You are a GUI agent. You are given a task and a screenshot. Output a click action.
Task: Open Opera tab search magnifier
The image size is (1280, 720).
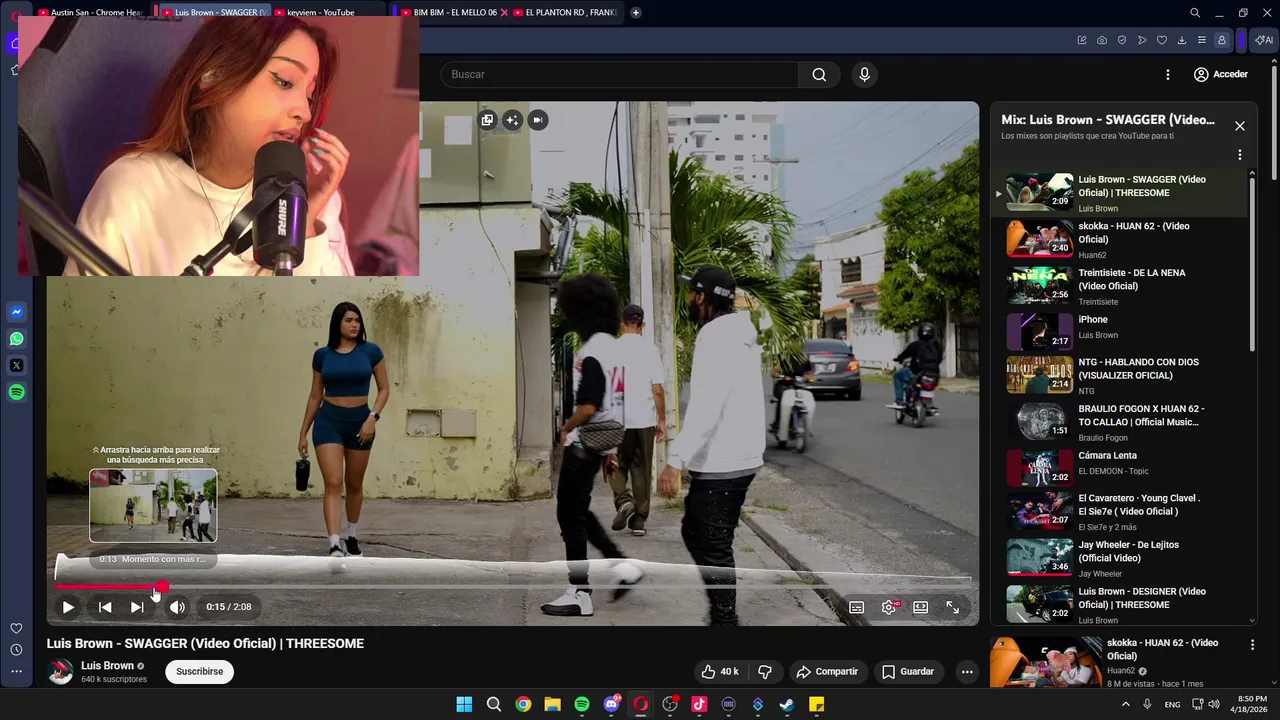coord(1195,13)
